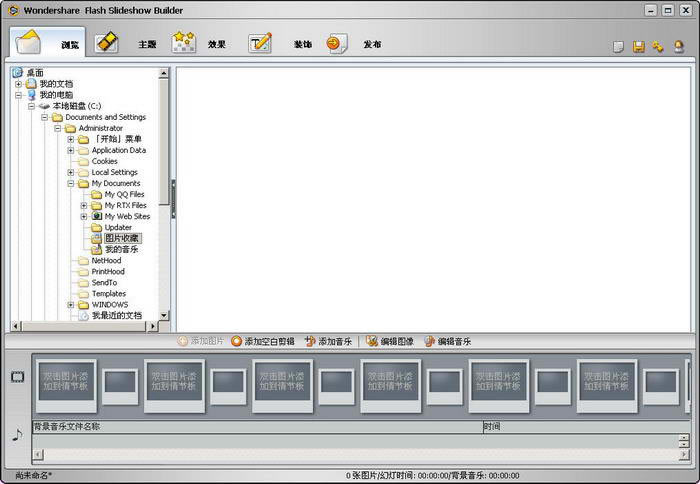Select the Updater folder

(118, 227)
